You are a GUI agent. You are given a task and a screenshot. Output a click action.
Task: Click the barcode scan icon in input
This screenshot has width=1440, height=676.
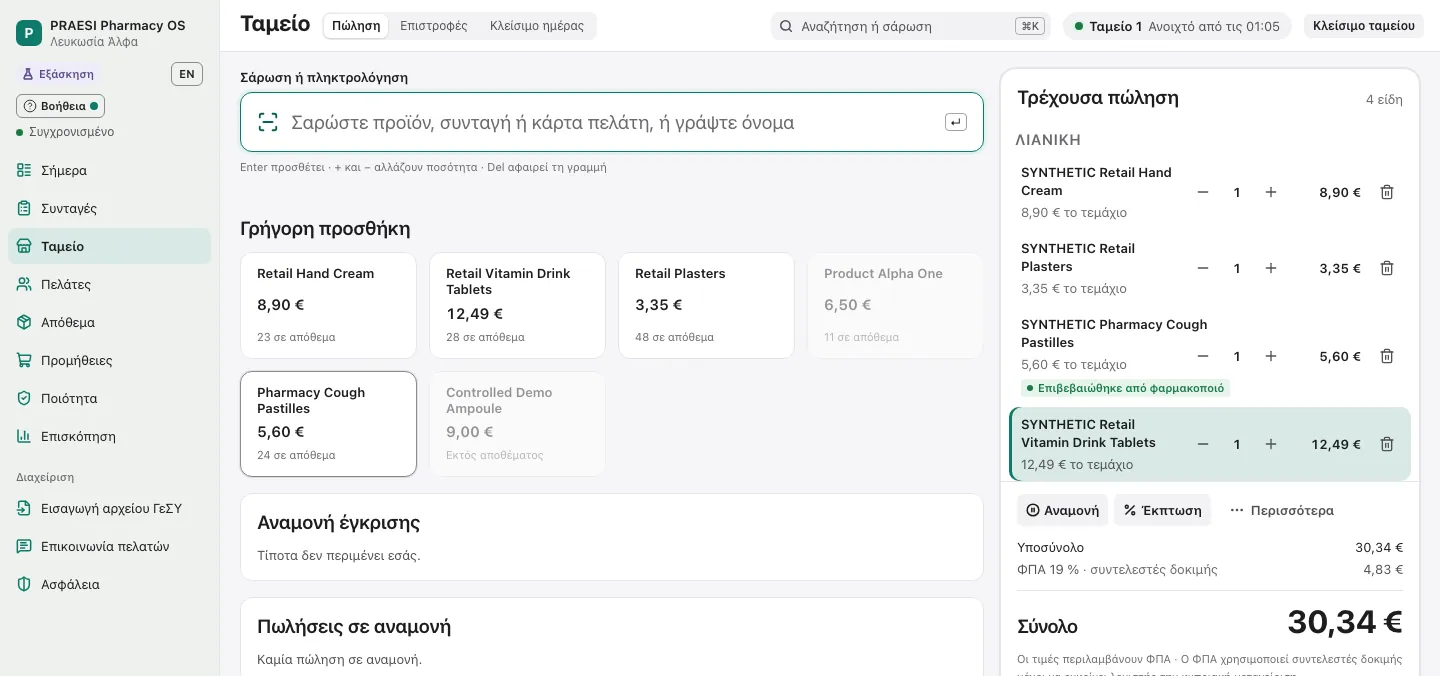coord(268,122)
